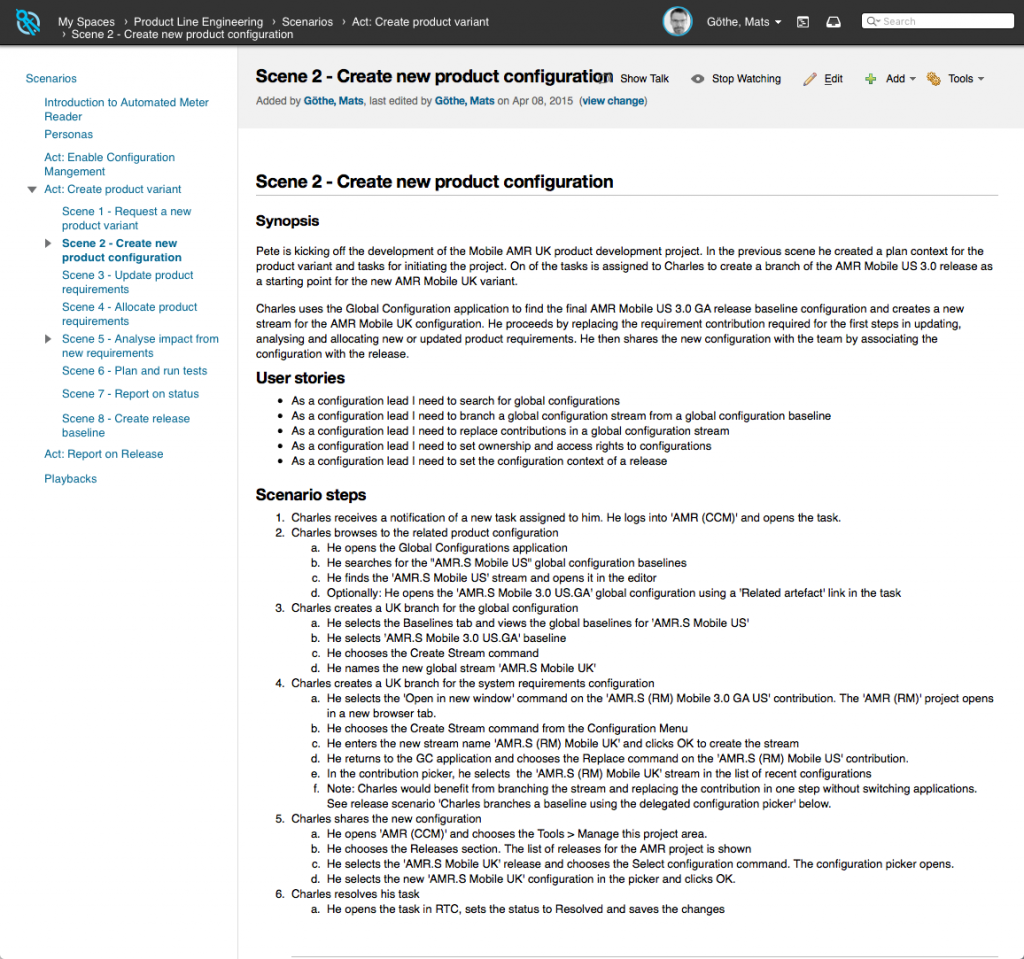The image size is (1024, 959).
Task: Select 'Act: Create product variant' sidebar link
Action: [113, 189]
